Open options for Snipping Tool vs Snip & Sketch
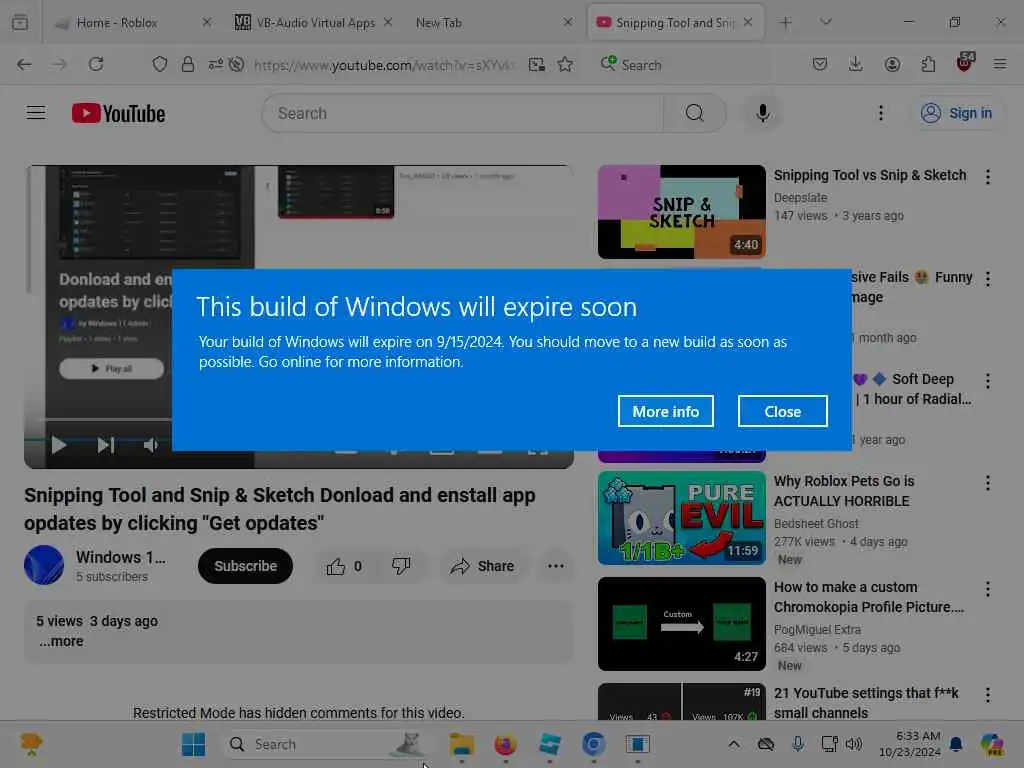 [x=987, y=176]
